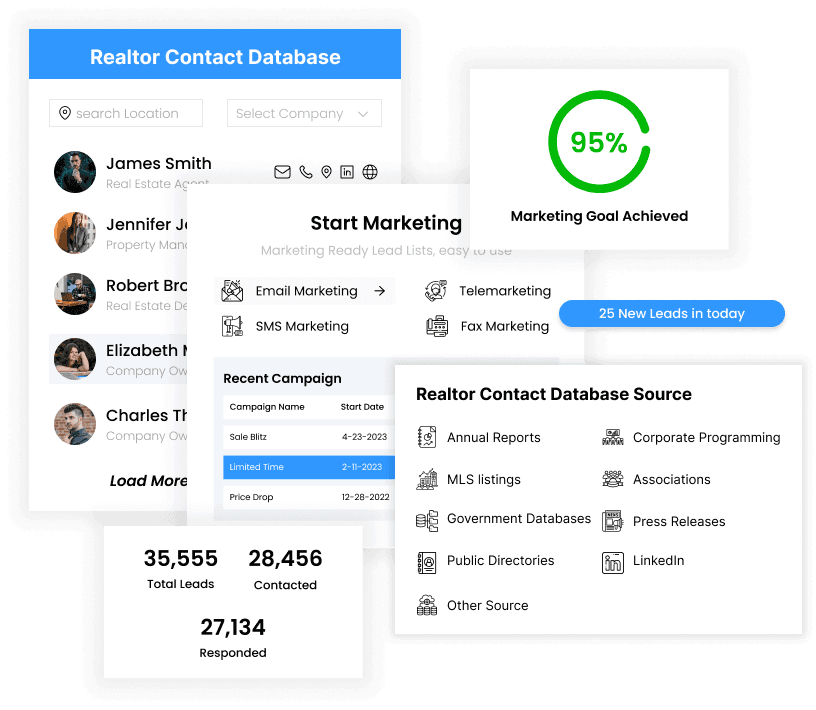Screen dimensions: 816x710
Task: Open Jennifer's profile photo thumbnail
Action: 75,233
